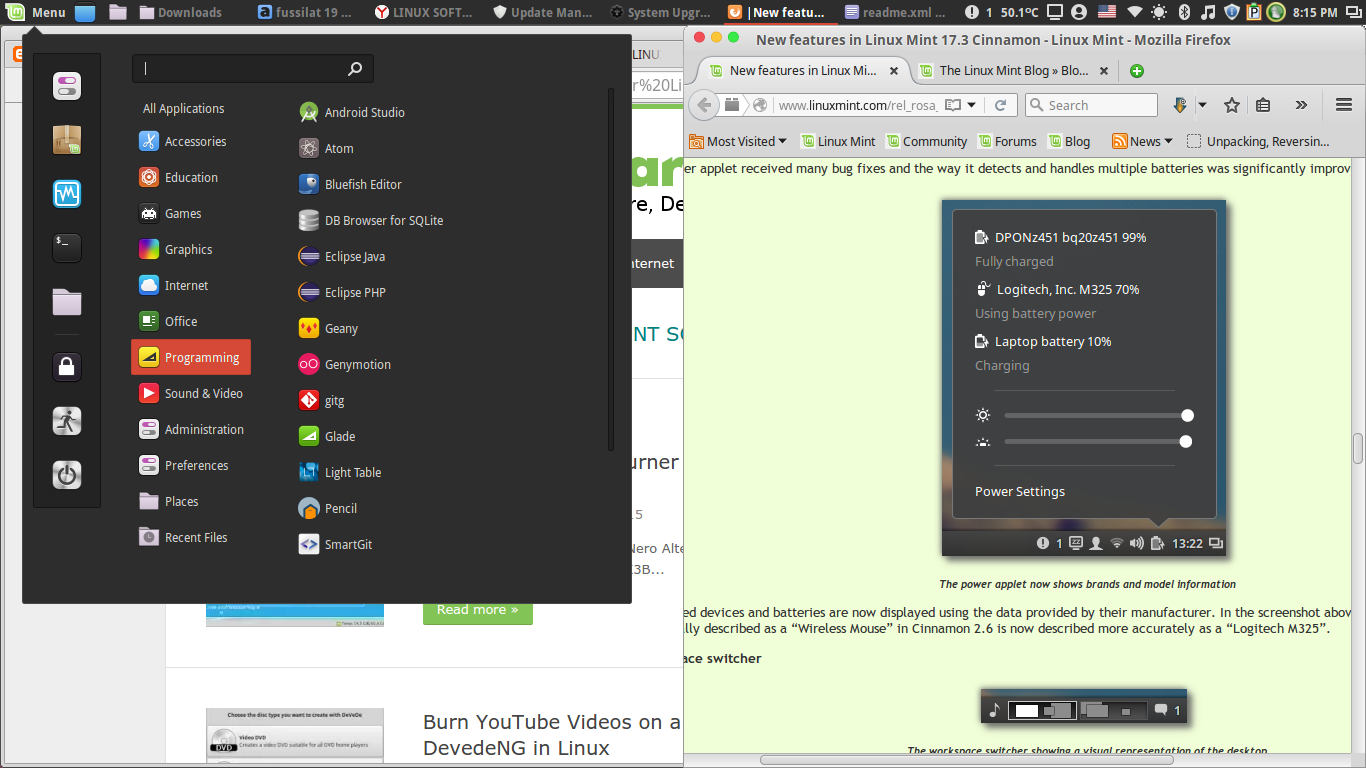
Task: Open Light Table editor
Action: click(x=340, y=473)
